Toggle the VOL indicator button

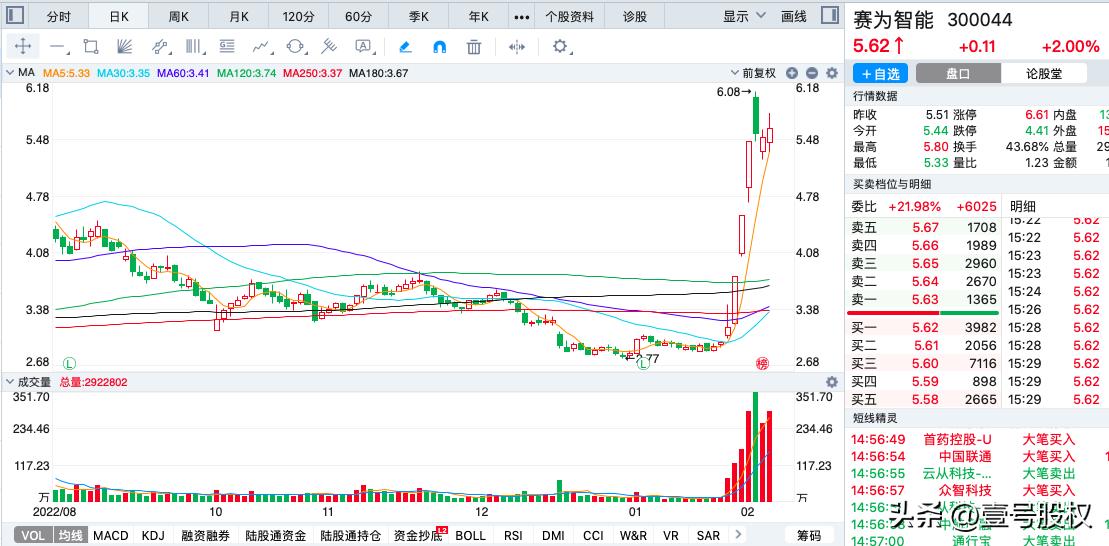33,535
